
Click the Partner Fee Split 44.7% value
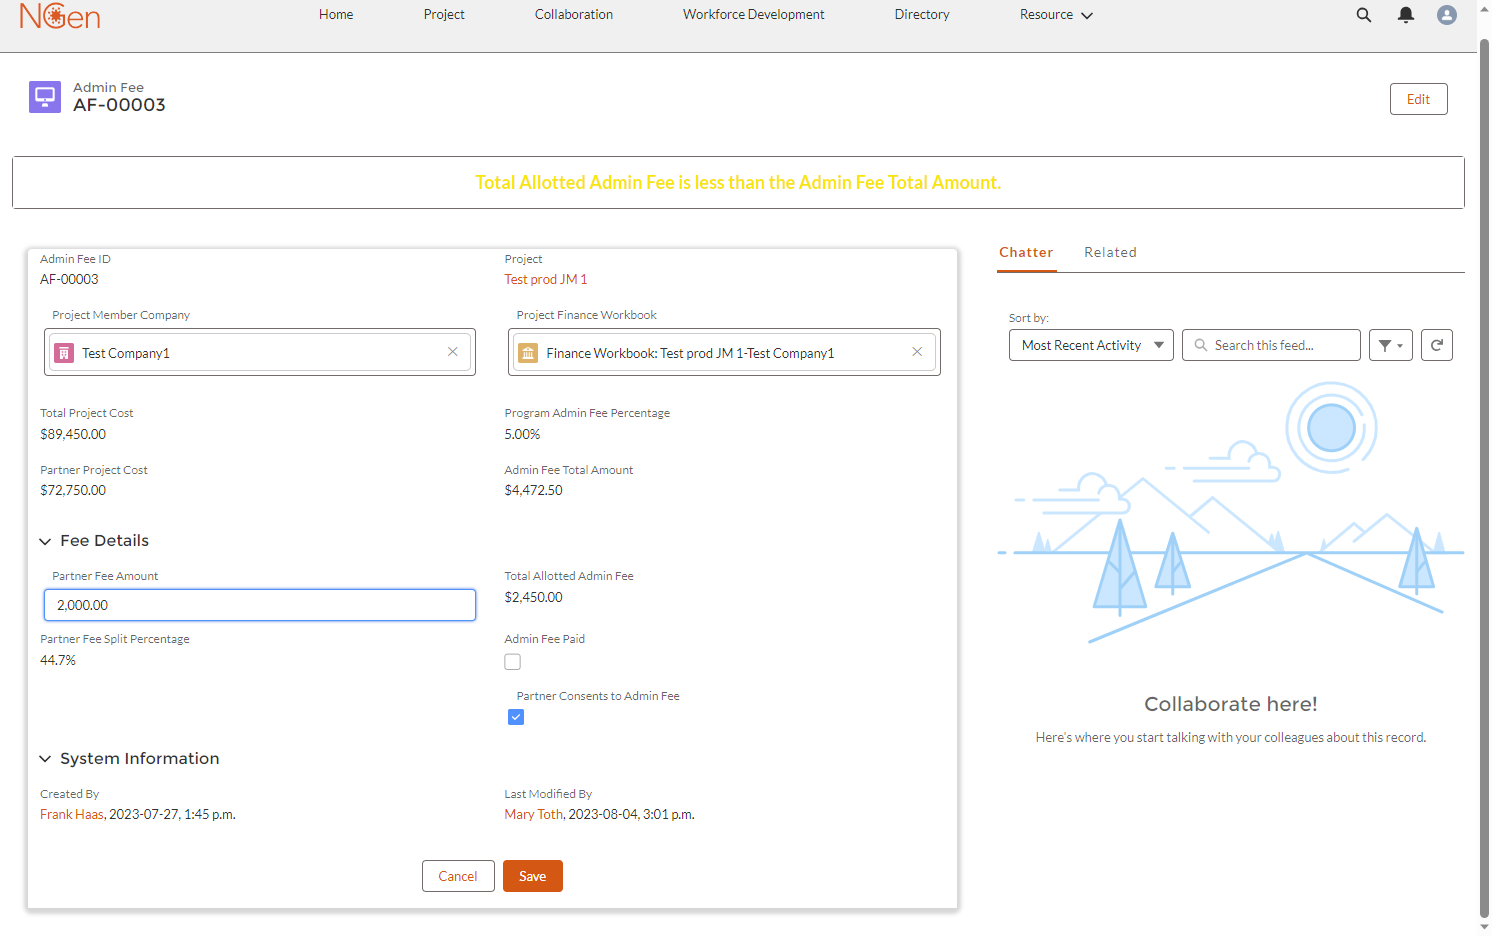tap(58, 661)
